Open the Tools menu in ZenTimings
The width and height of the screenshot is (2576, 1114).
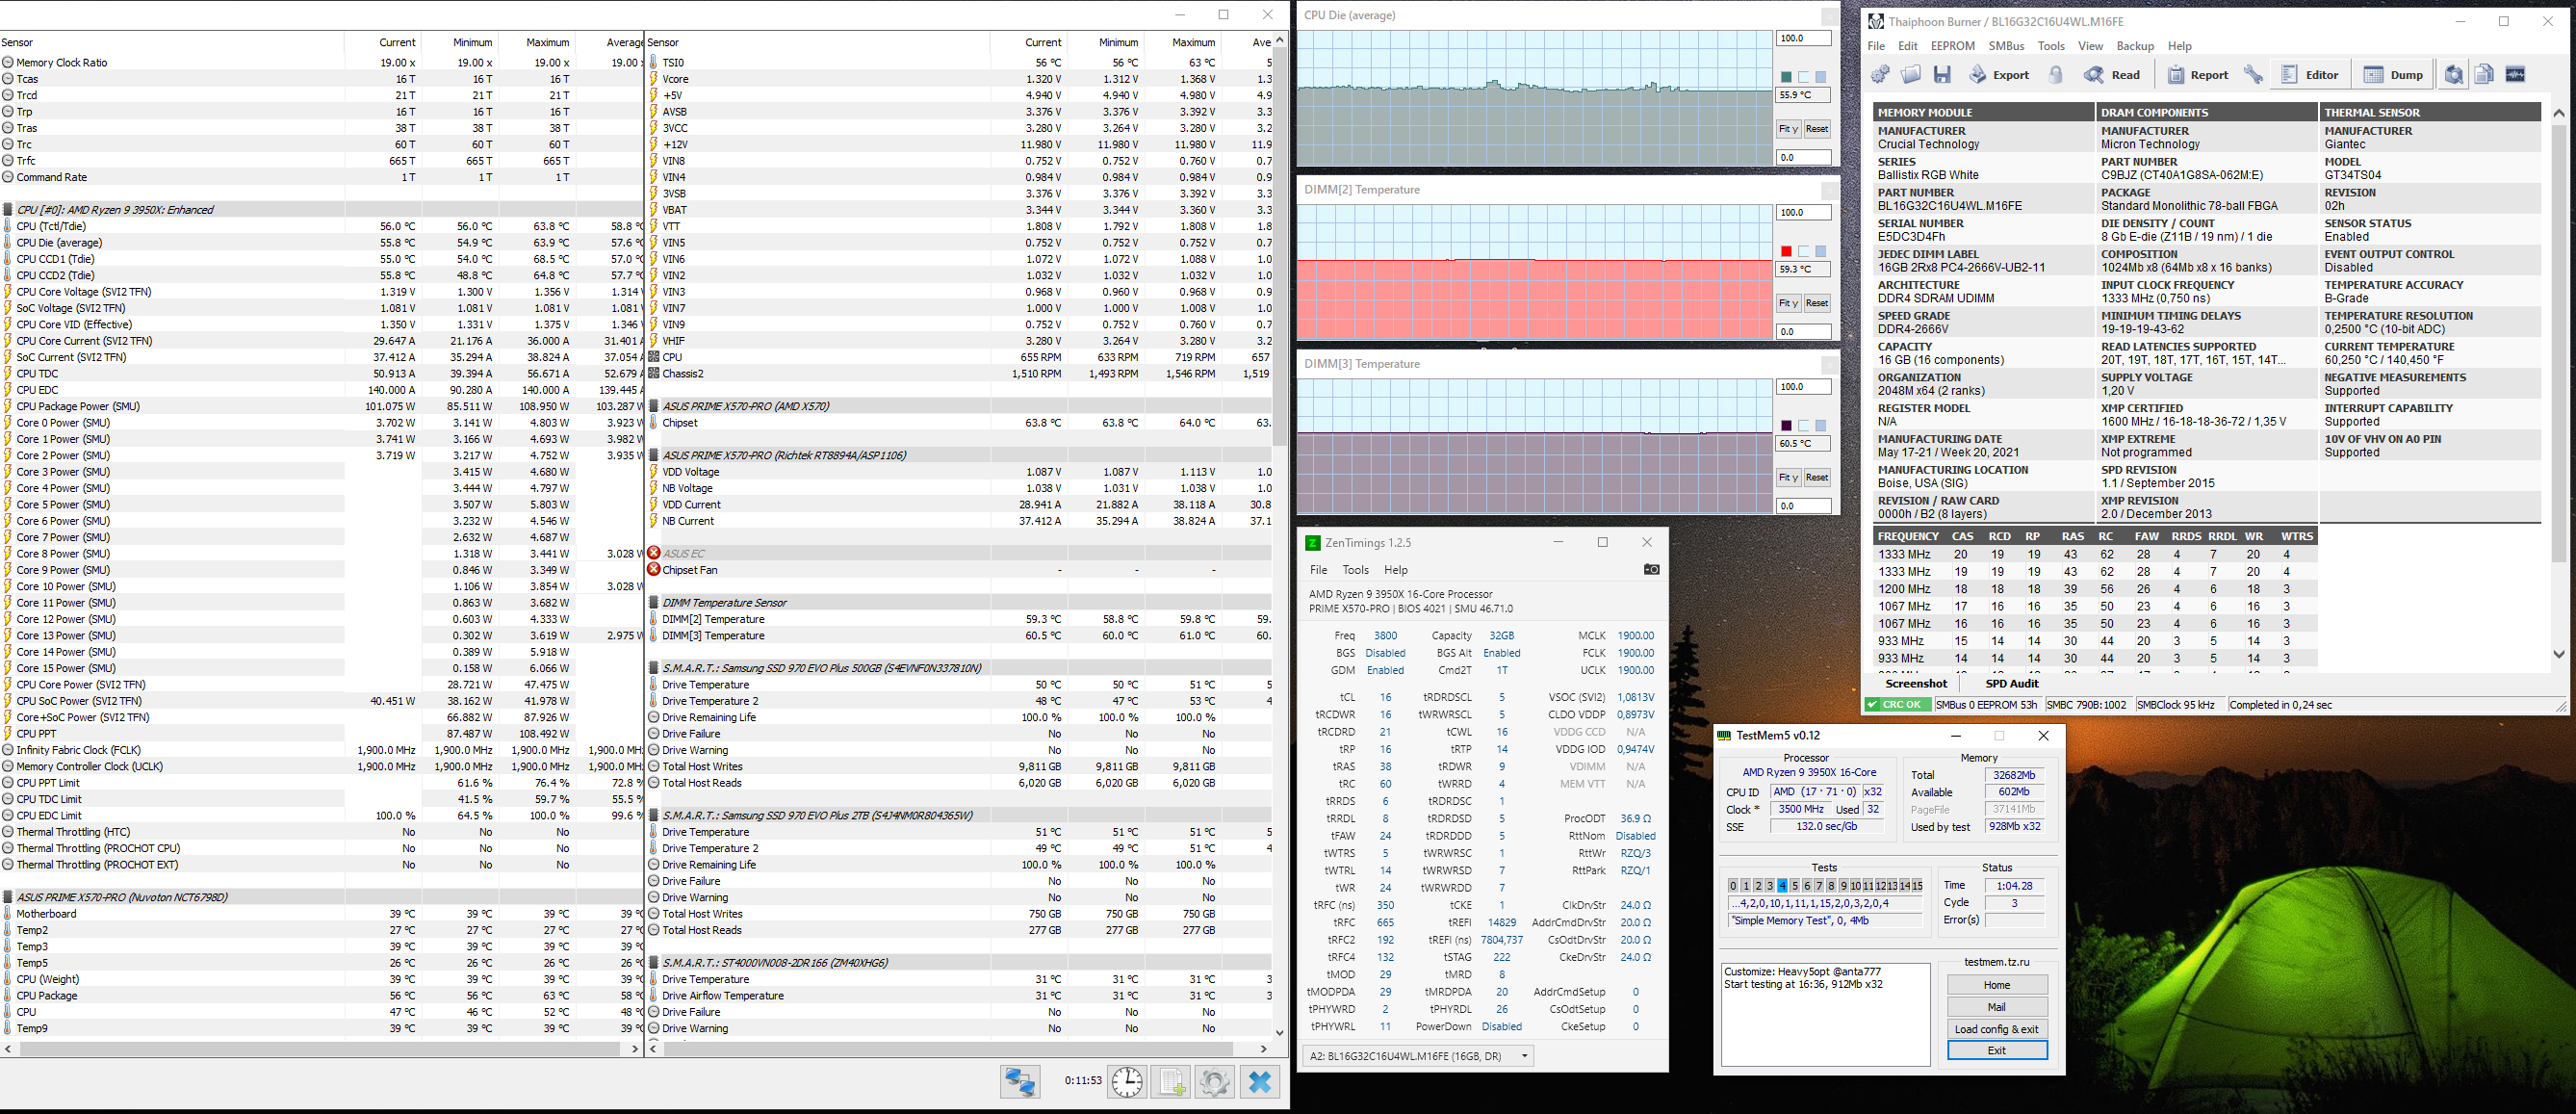click(x=1355, y=570)
